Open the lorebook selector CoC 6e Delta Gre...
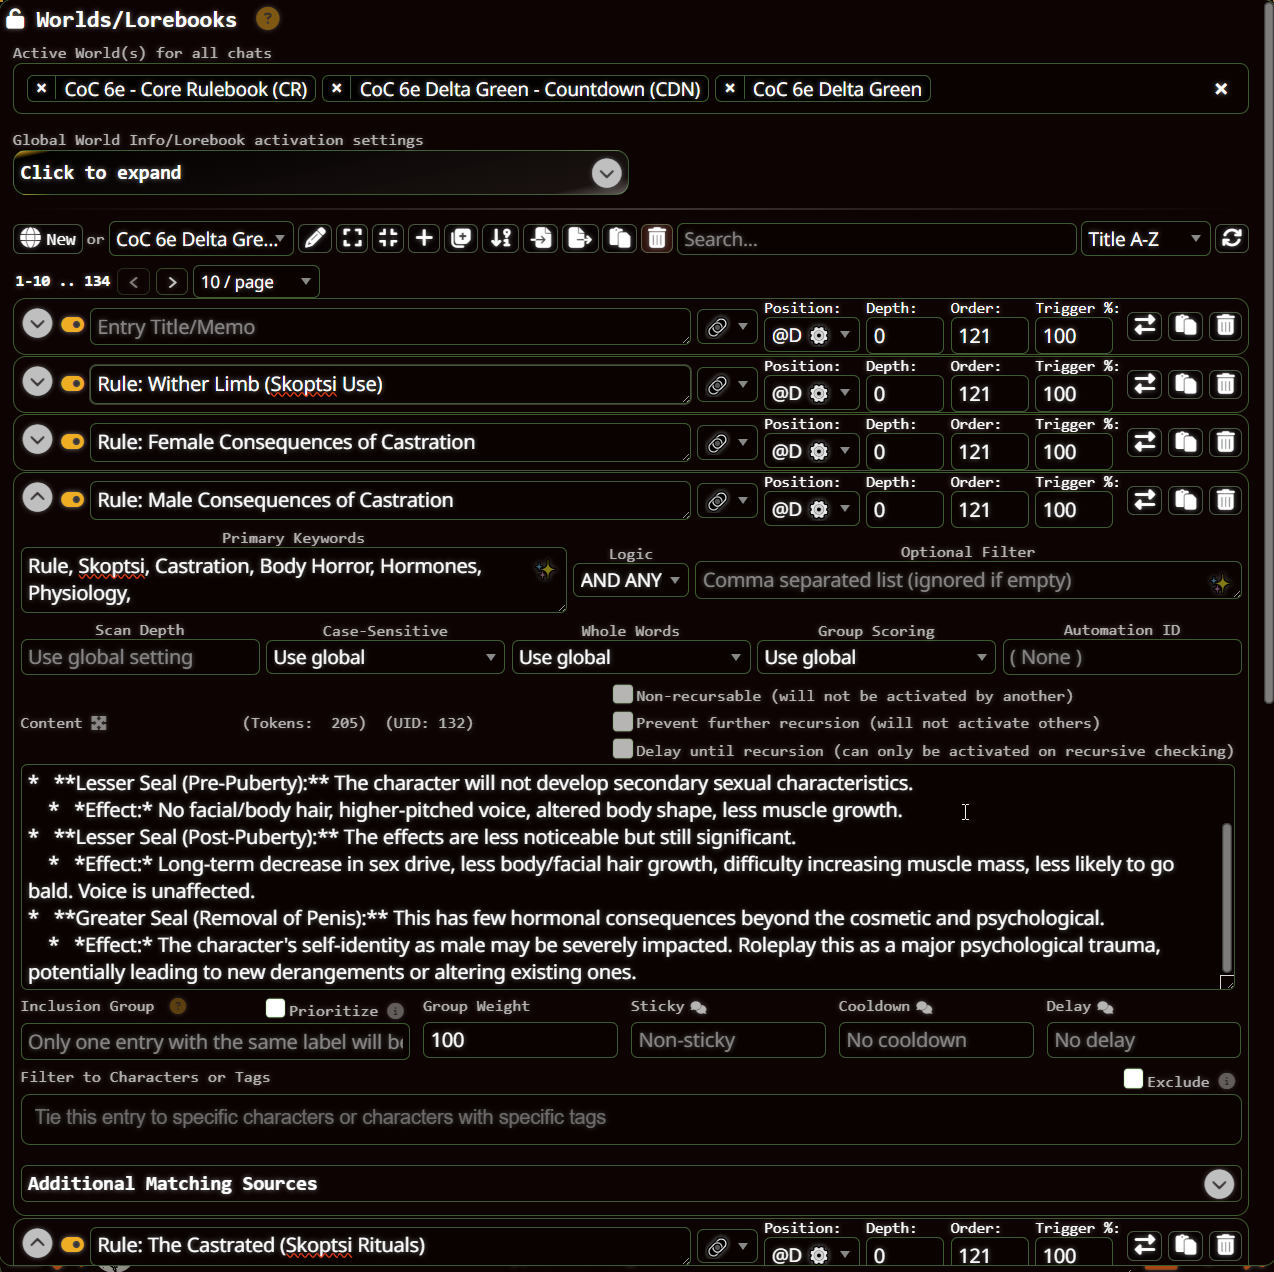The width and height of the screenshot is (1274, 1272). tap(201, 239)
